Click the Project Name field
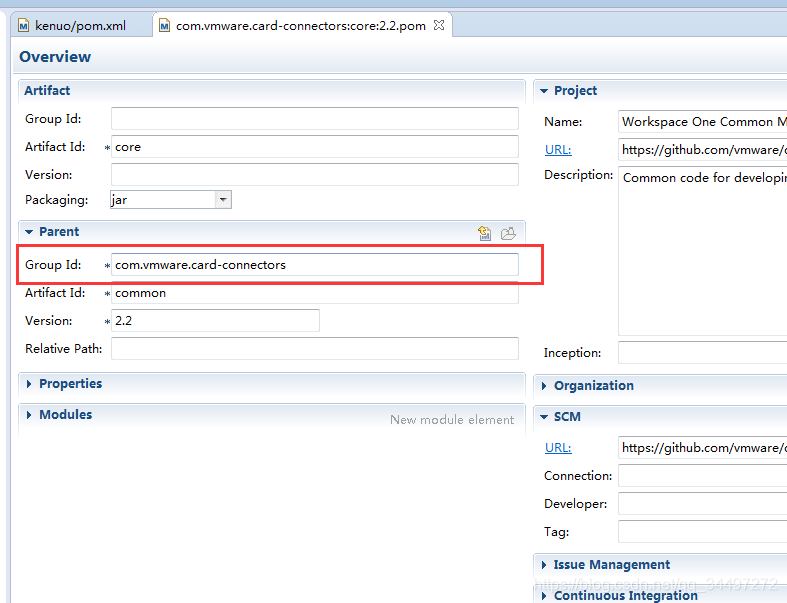This screenshot has width=787, height=603. (x=702, y=122)
